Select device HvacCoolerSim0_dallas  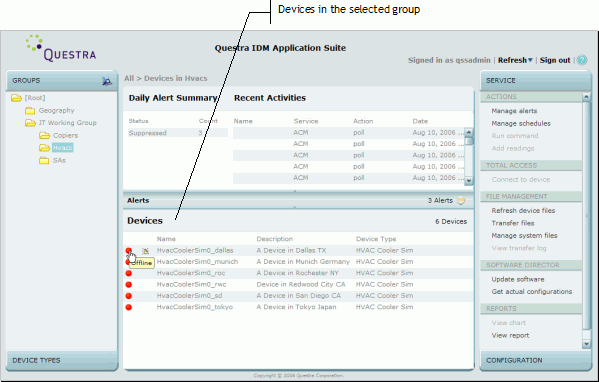pos(195,251)
